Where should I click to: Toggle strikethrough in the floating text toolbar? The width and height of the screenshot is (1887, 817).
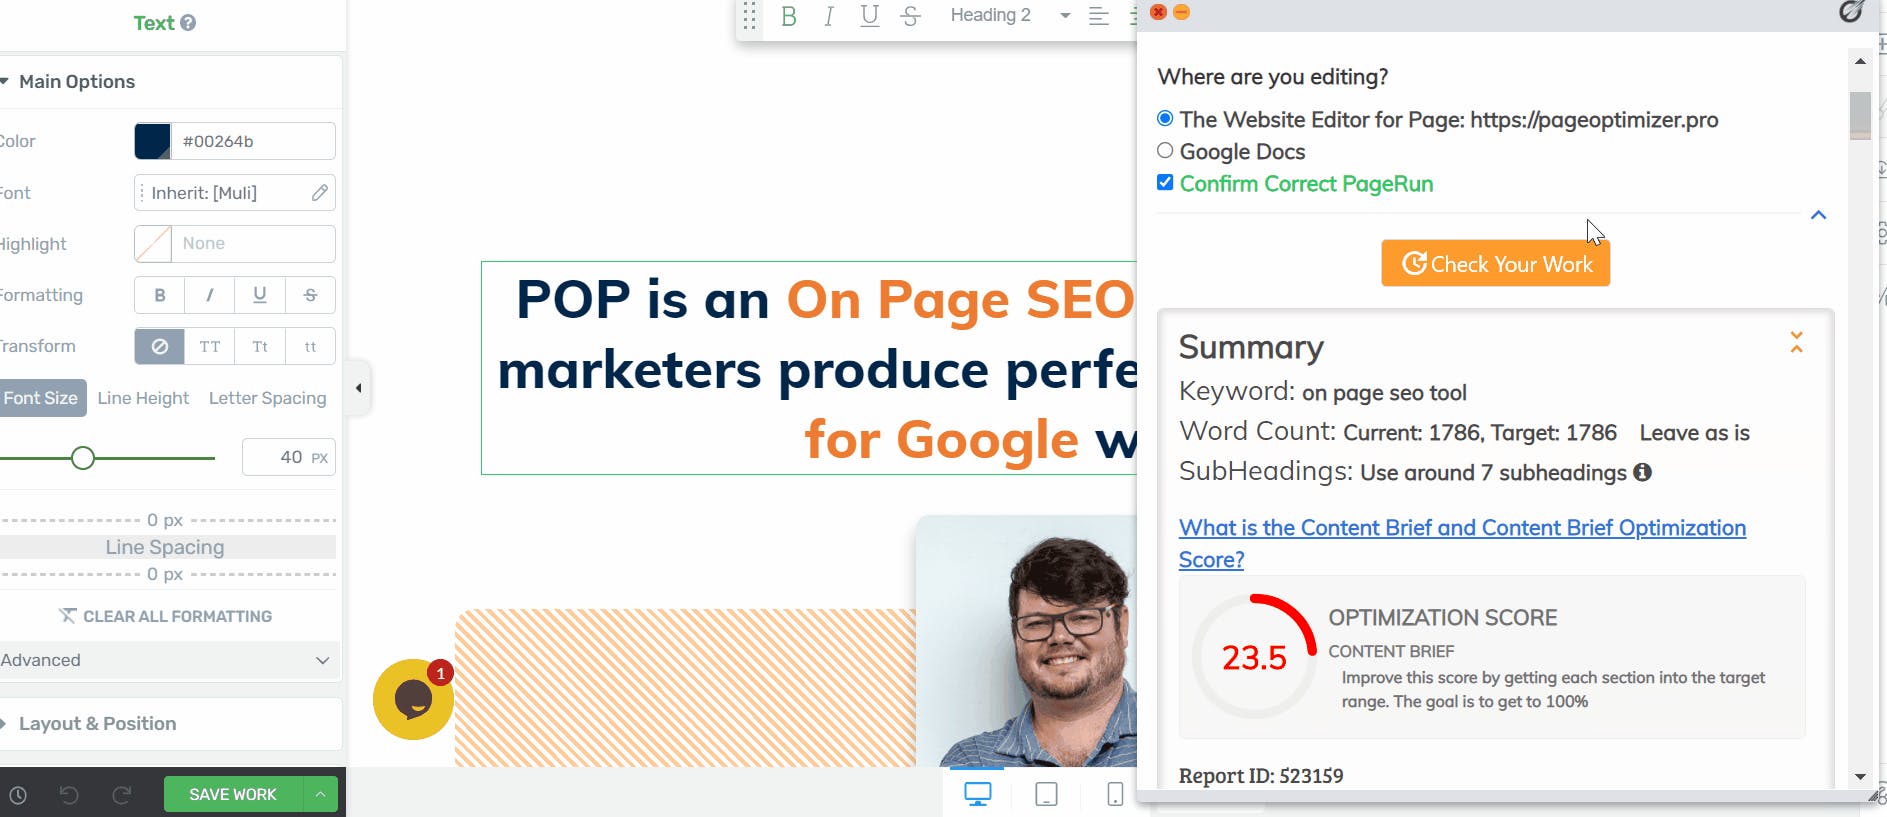(x=910, y=16)
